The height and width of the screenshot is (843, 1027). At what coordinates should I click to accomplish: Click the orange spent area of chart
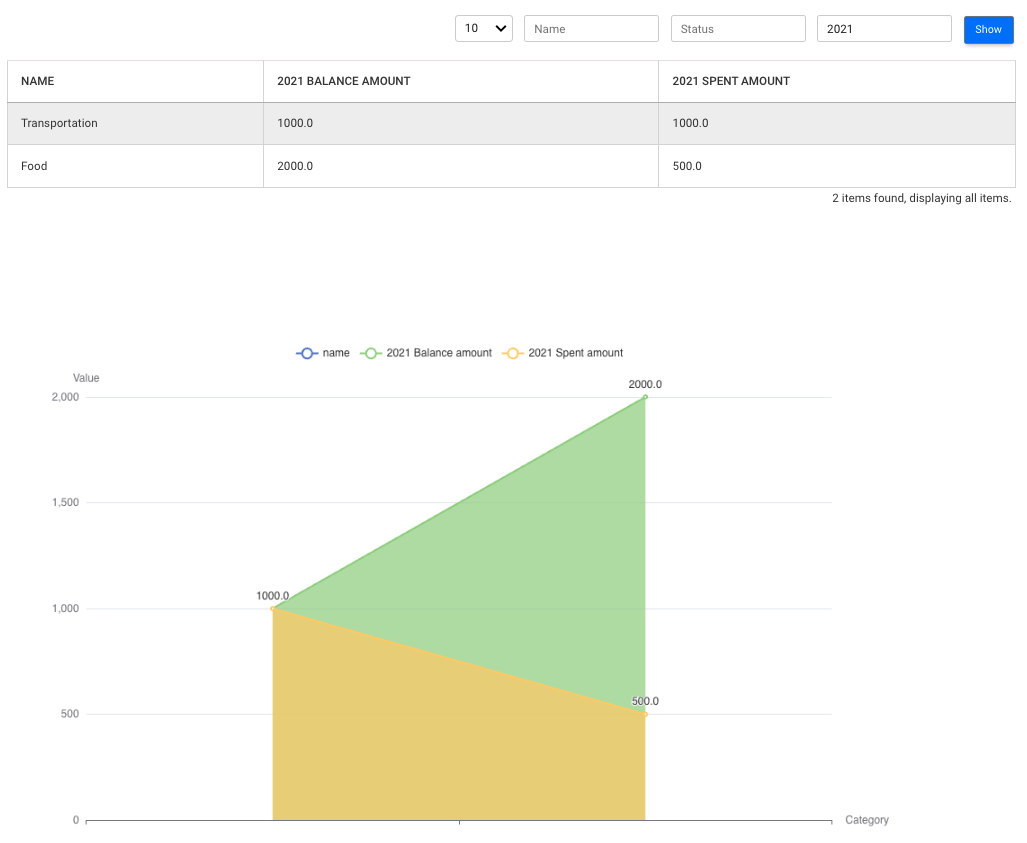[x=450, y=740]
